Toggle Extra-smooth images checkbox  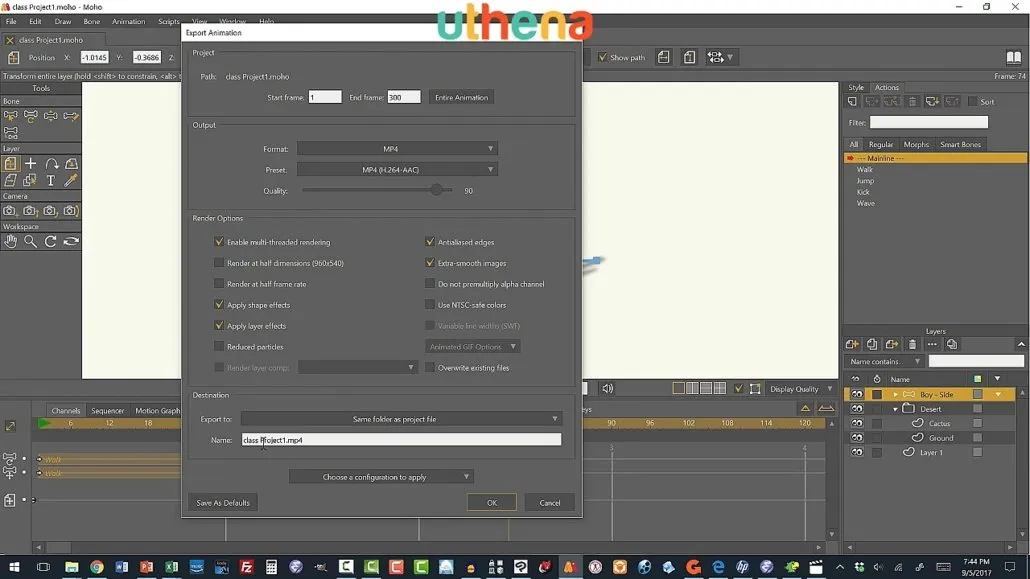[x=430, y=263]
